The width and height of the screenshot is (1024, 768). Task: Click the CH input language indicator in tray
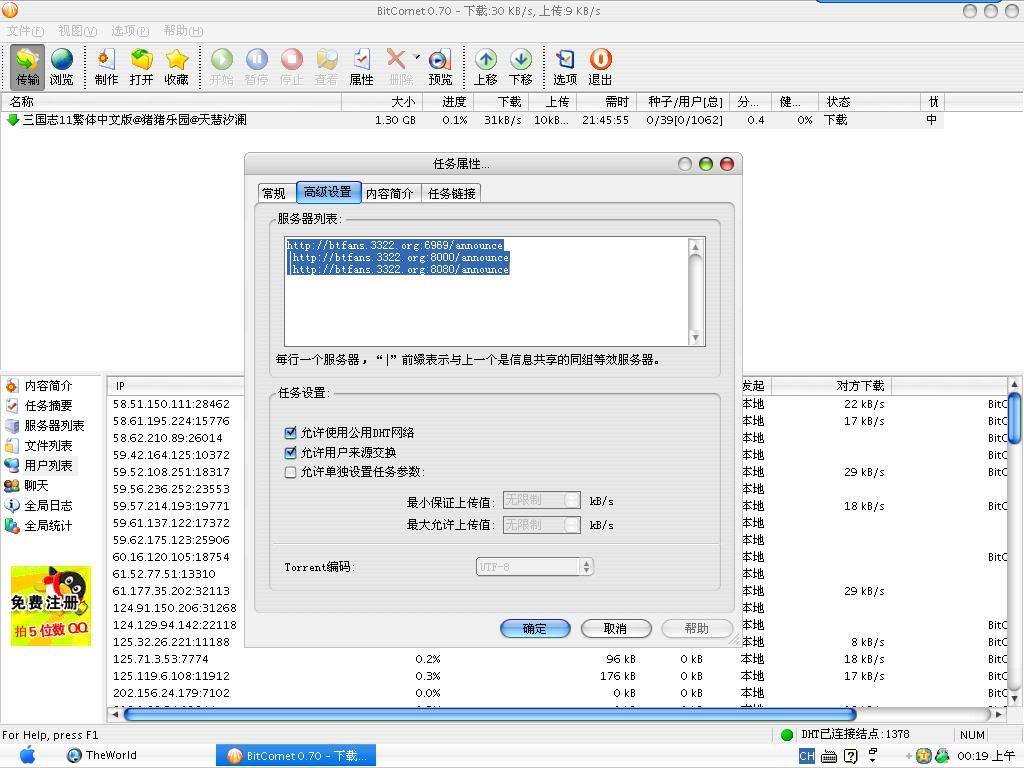pos(807,756)
